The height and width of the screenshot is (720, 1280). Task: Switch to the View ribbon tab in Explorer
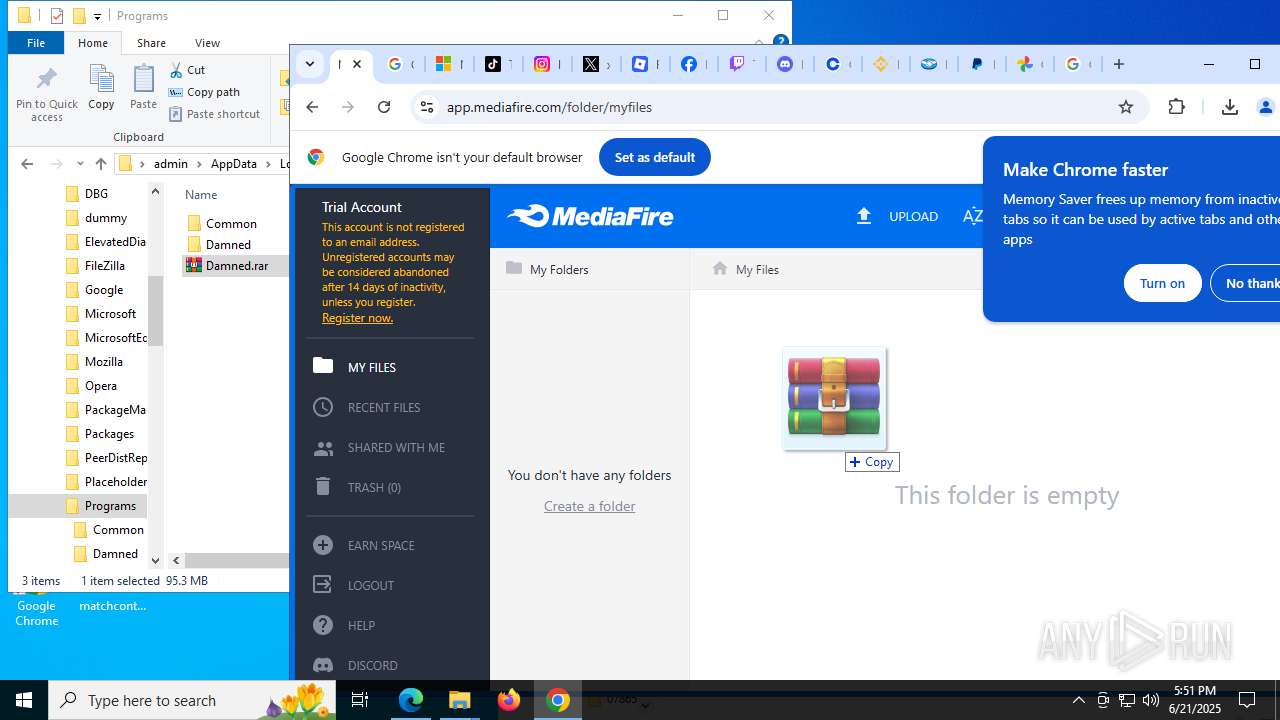click(x=207, y=43)
